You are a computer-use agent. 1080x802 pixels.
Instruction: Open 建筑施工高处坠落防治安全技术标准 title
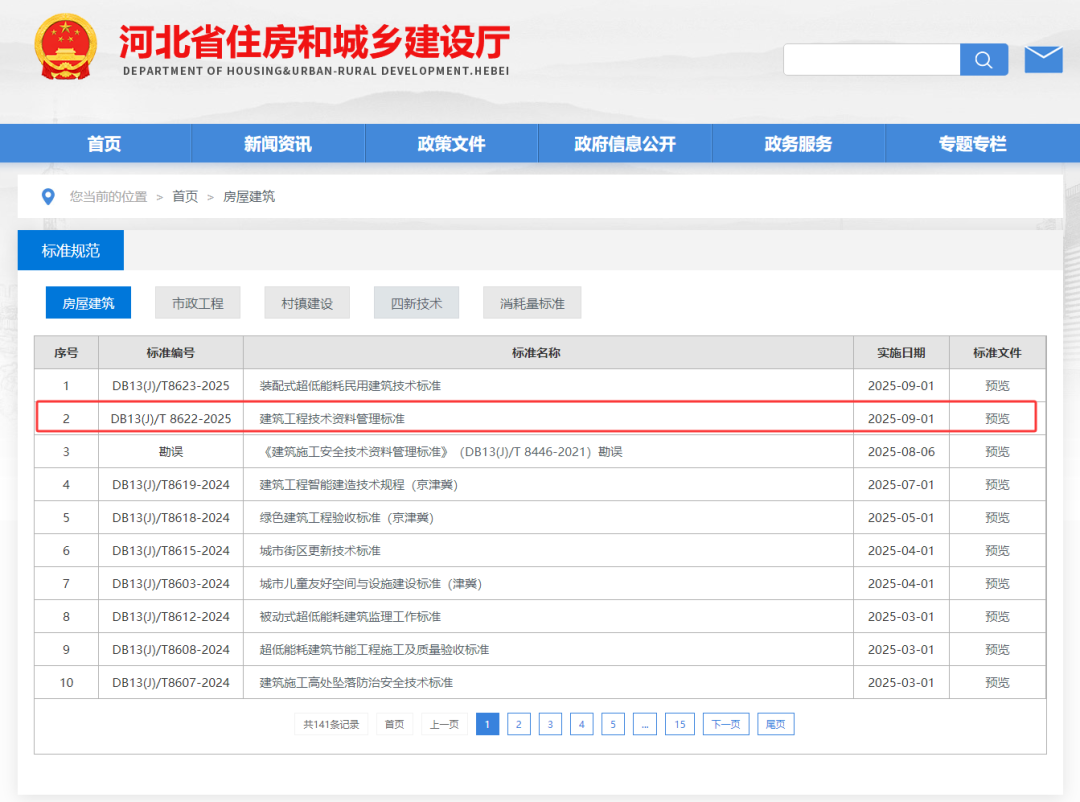pos(356,683)
